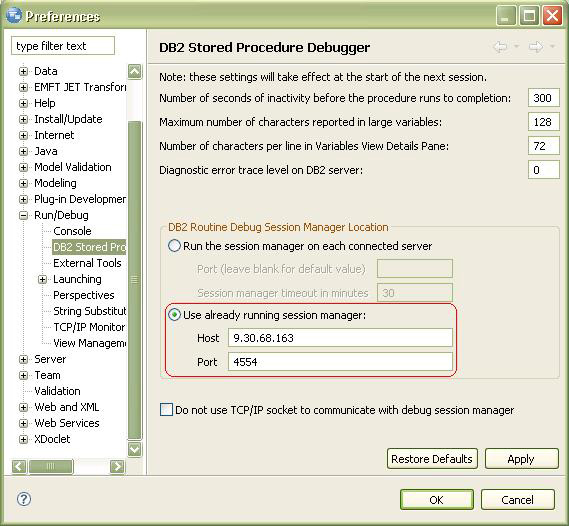The width and height of the screenshot is (569, 526).
Task: Click inactivity seconds field showing 300
Action: pyautogui.click(x=544, y=98)
